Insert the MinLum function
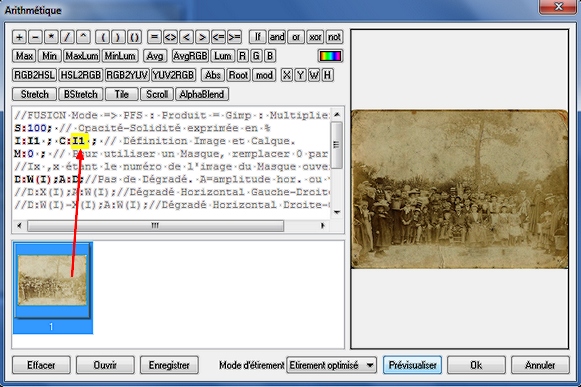581x387 pixels. (120, 56)
